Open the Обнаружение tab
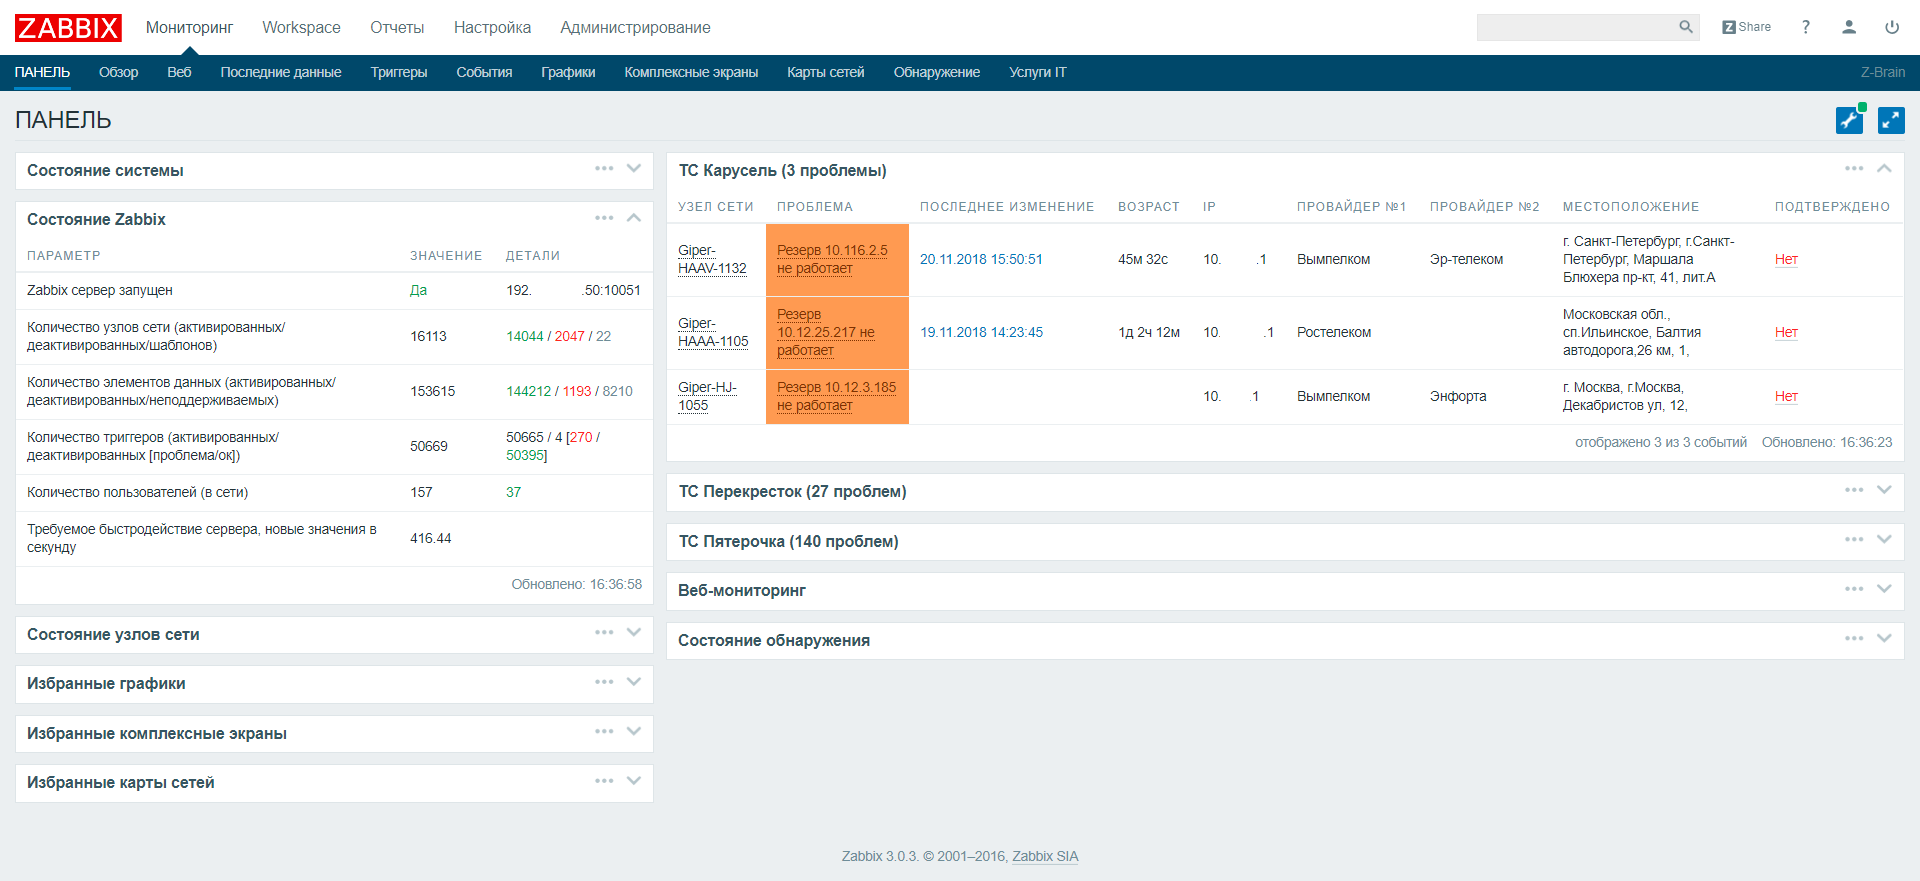The height and width of the screenshot is (881, 1920). tap(937, 72)
